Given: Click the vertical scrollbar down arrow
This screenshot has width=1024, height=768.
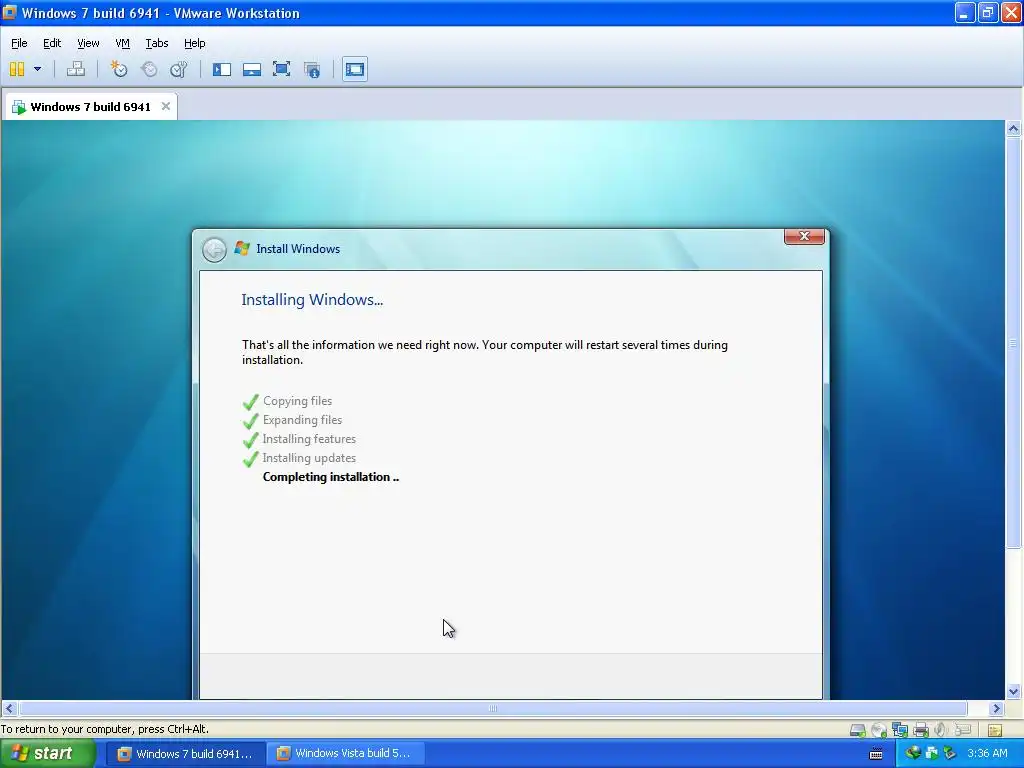Looking at the screenshot, I should pyautogui.click(x=1014, y=691).
